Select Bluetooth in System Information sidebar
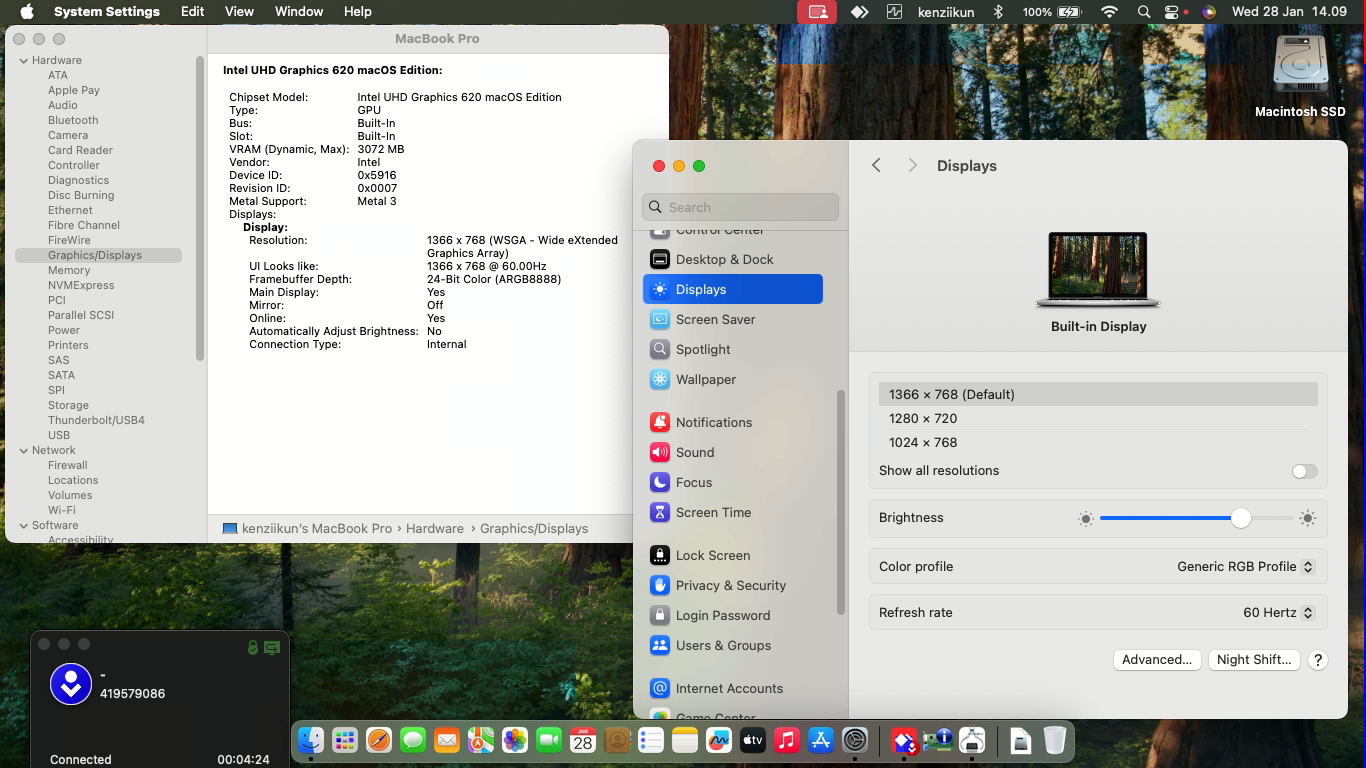This screenshot has height=768, width=1366. (73, 120)
